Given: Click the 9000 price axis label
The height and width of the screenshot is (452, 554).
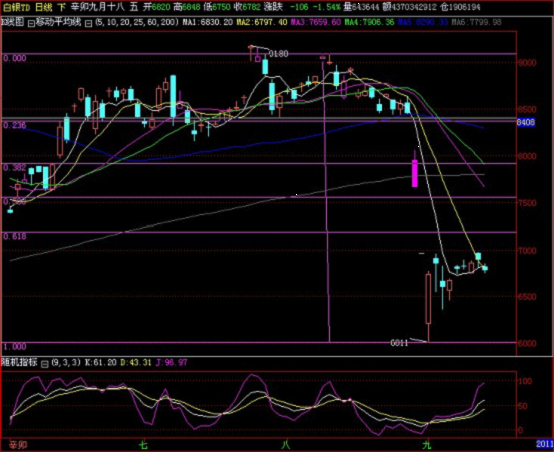Looking at the screenshot, I should coord(527,63).
